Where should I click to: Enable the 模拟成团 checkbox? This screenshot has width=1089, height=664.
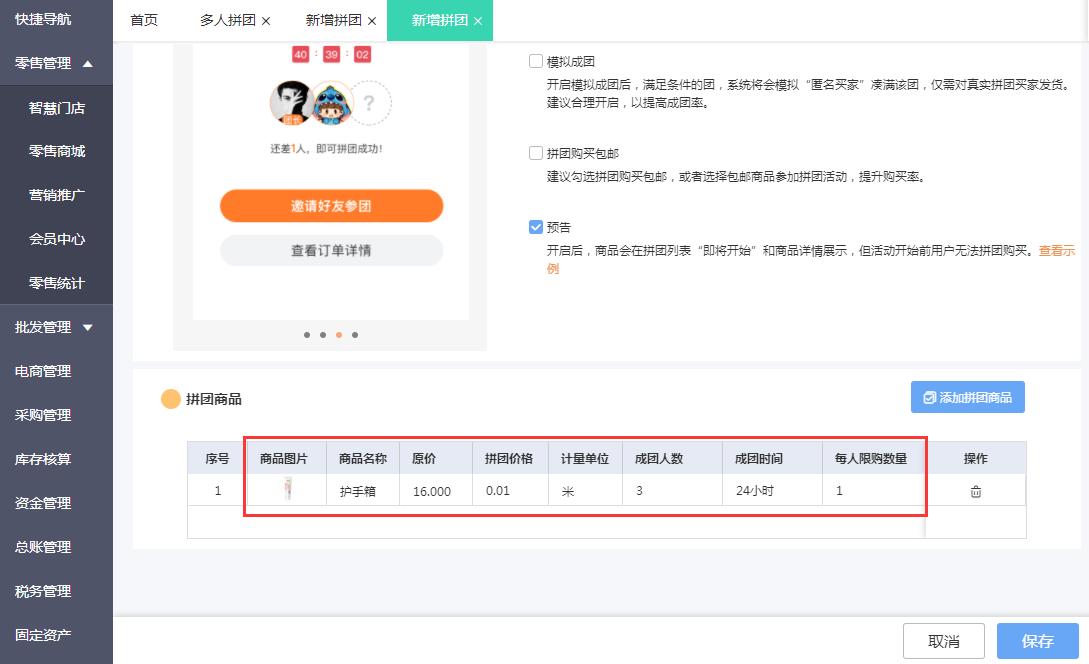pyautogui.click(x=536, y=60)
